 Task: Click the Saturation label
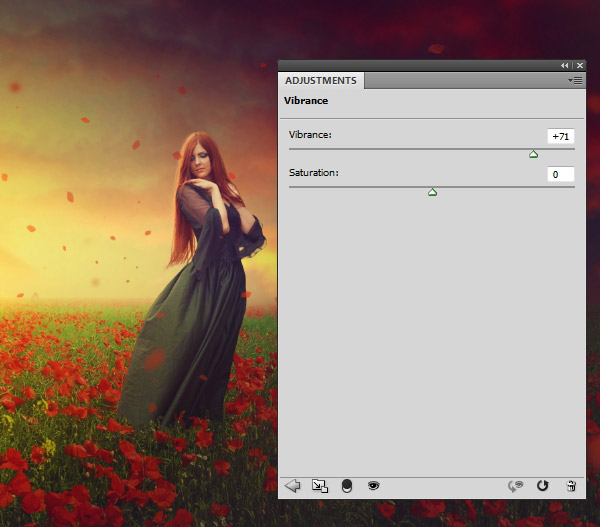pos(313,172)
